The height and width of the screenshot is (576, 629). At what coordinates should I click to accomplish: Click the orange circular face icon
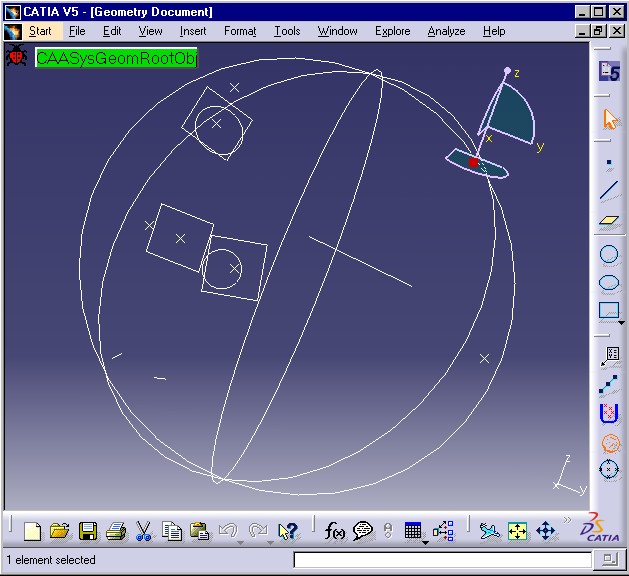(x=610, y=444)
